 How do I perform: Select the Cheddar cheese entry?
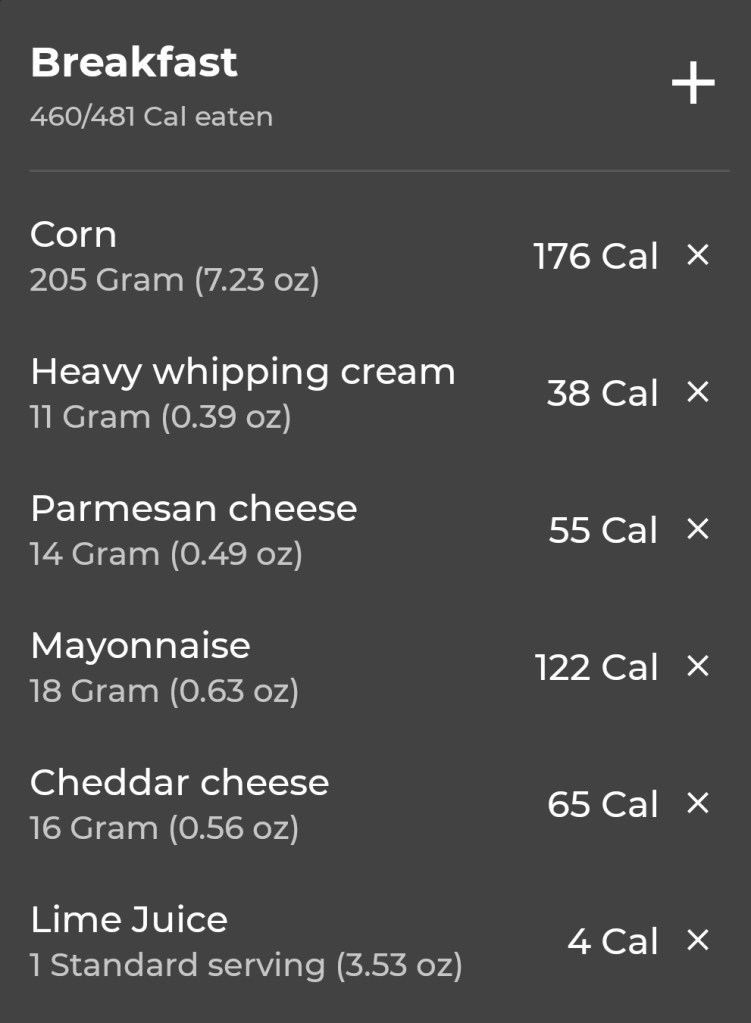(x=180, y=783)
